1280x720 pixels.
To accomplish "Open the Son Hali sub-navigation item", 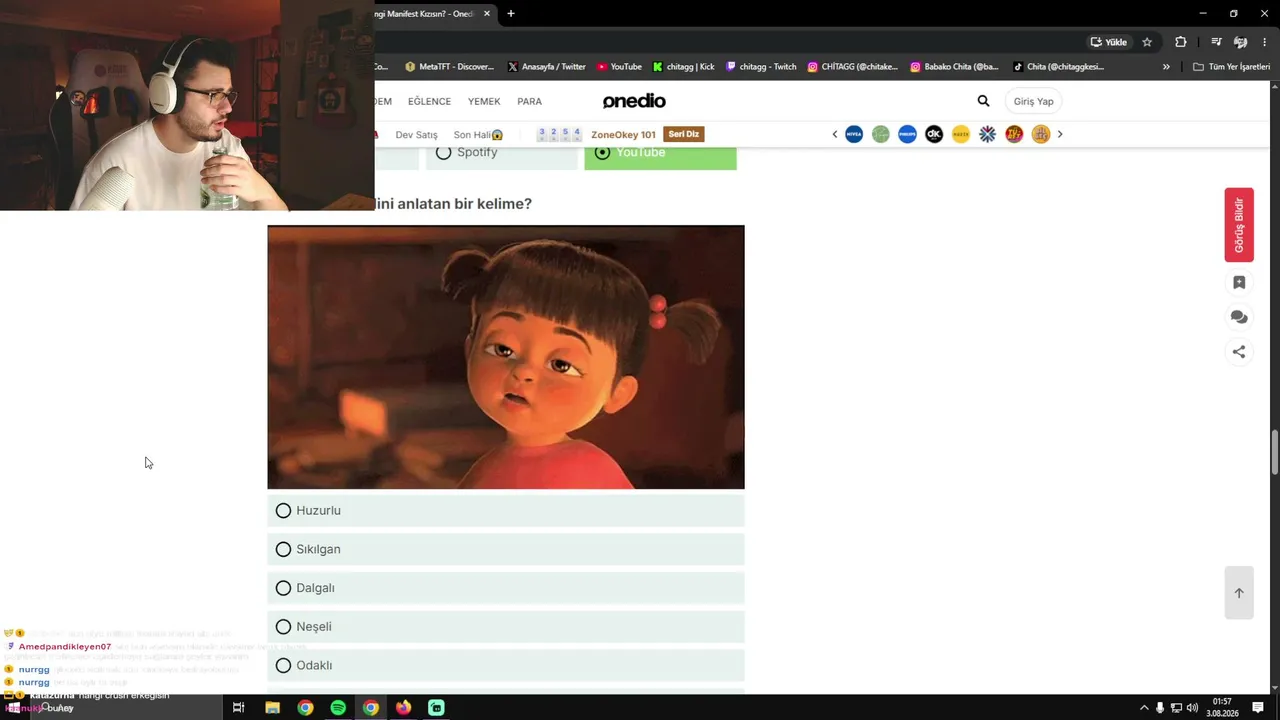I will 478,135.
